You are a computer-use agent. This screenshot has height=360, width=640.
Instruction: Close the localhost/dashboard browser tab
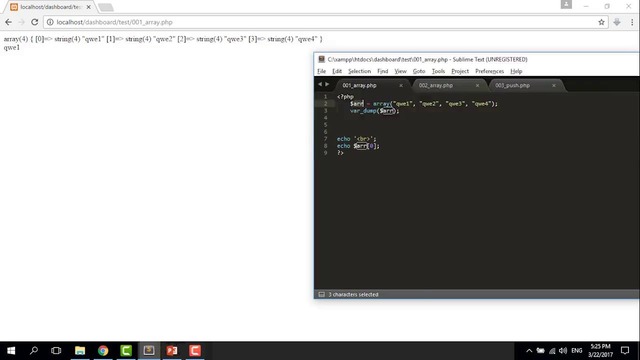pos(89,7)
